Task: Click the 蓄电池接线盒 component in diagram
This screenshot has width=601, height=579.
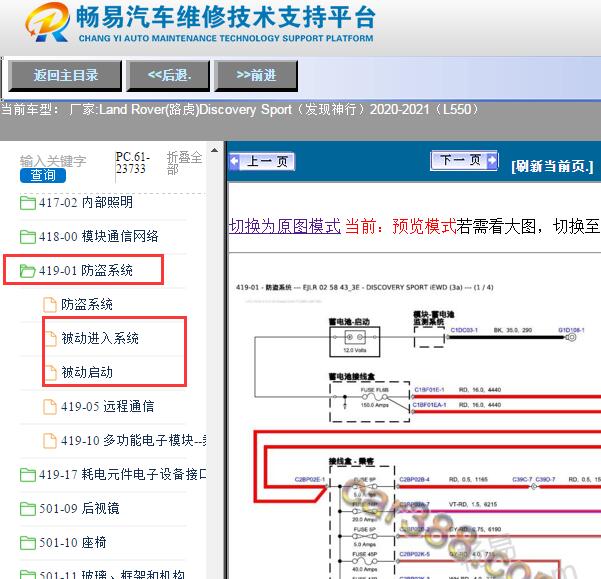Action: click(x=369, y=402)
